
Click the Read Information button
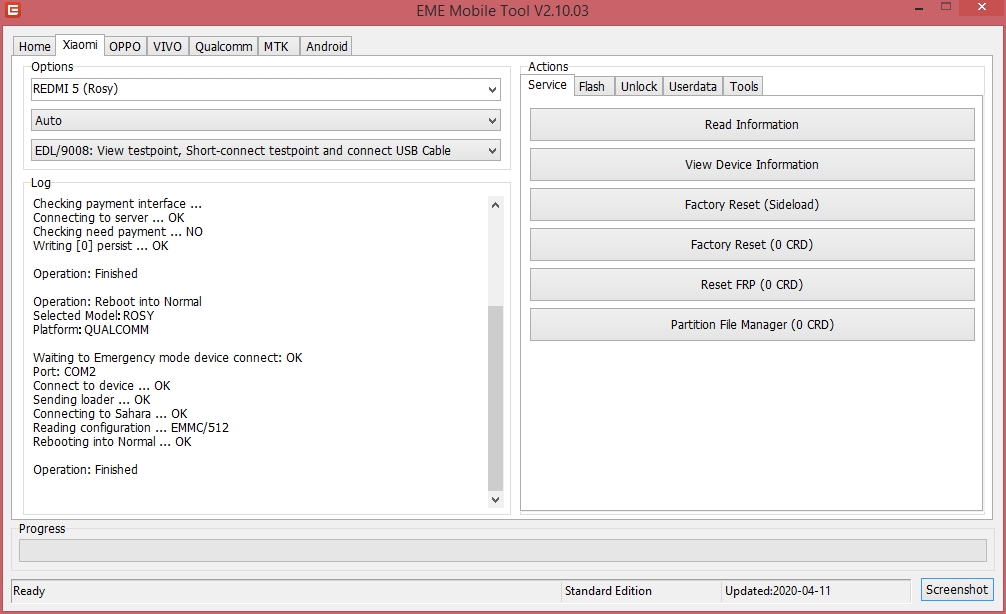pyautogui.click(x=752, y=124)
